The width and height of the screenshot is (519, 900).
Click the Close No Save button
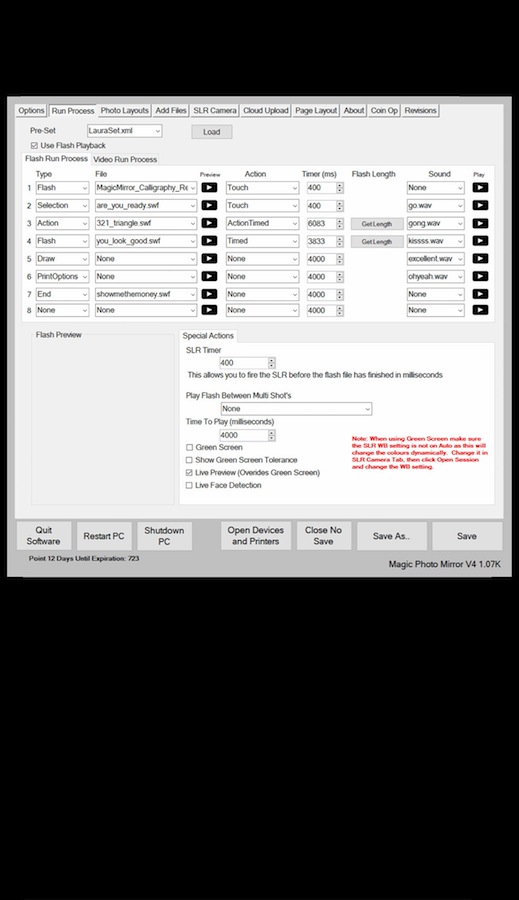click(324, 536)
